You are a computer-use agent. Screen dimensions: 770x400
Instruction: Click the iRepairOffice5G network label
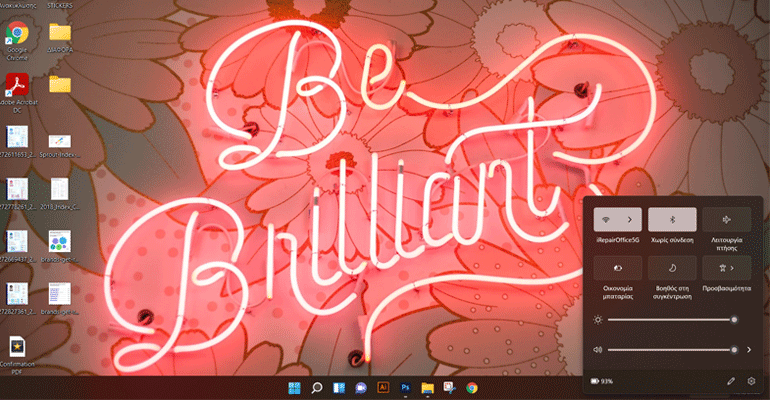coord(618,240)
